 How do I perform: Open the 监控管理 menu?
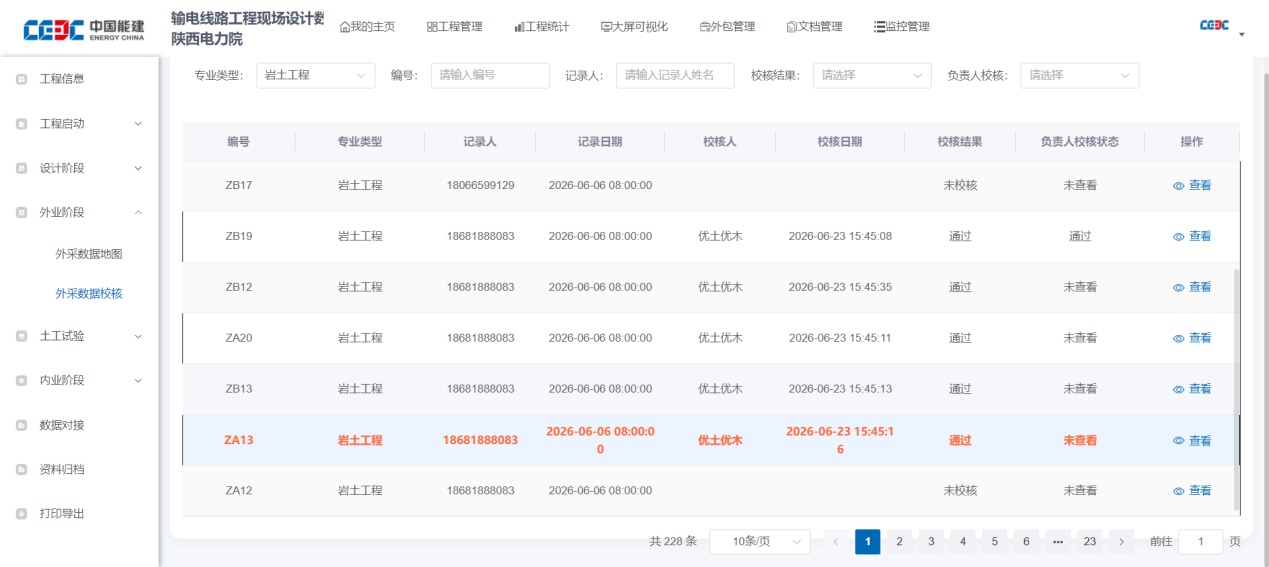pyautogui.click(x=901, y=27)
